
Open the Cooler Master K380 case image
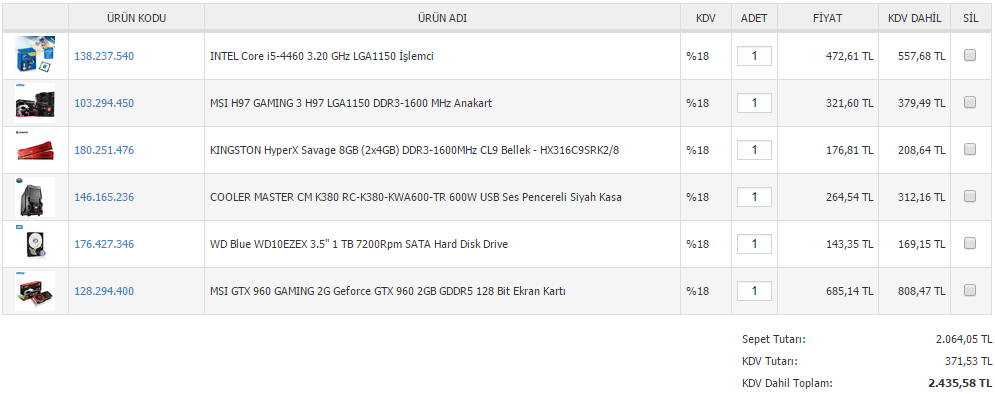coord(35,197)
